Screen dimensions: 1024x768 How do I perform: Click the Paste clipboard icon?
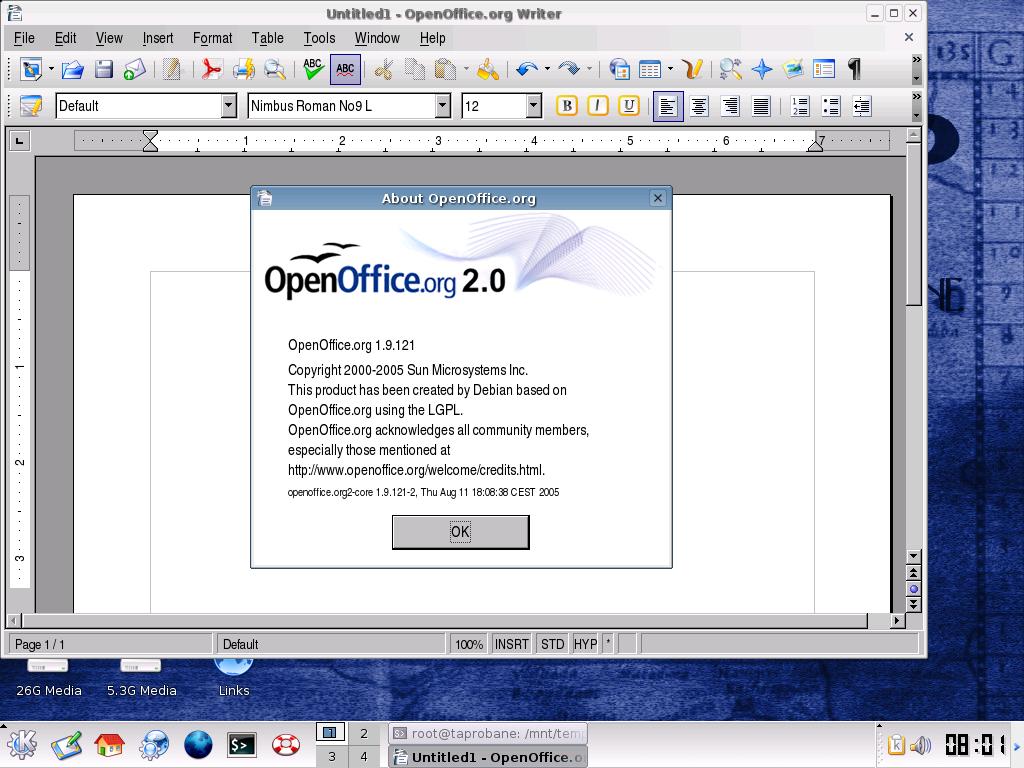pyautogui.click(x=445, y=69)
